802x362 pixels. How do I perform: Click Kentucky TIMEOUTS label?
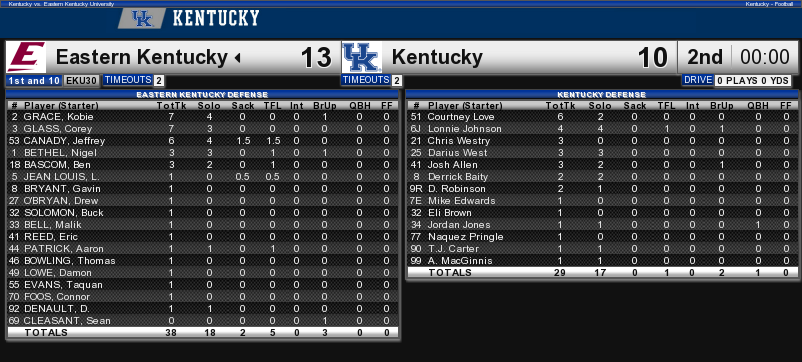[x=366, y=80]
